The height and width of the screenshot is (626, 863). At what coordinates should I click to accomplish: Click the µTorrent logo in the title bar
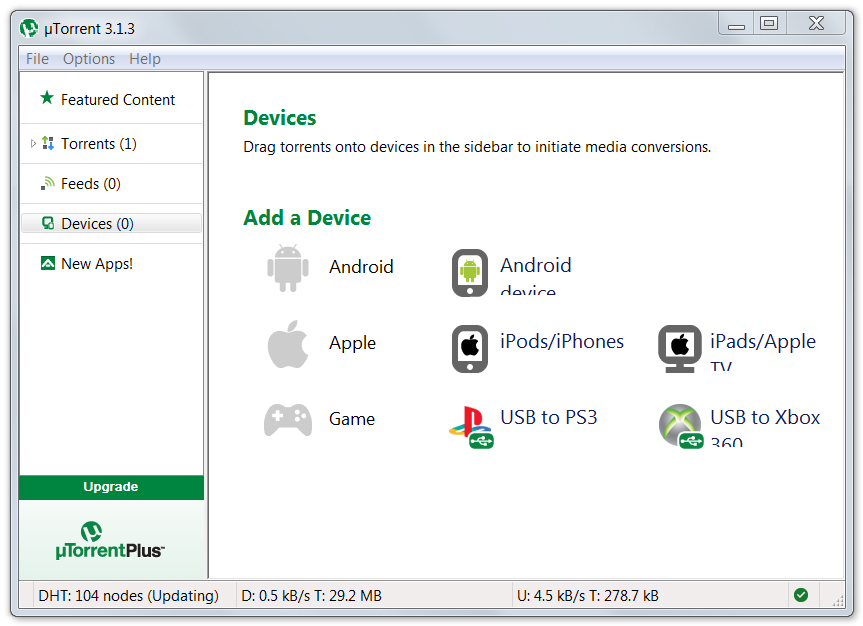[29, 28]
